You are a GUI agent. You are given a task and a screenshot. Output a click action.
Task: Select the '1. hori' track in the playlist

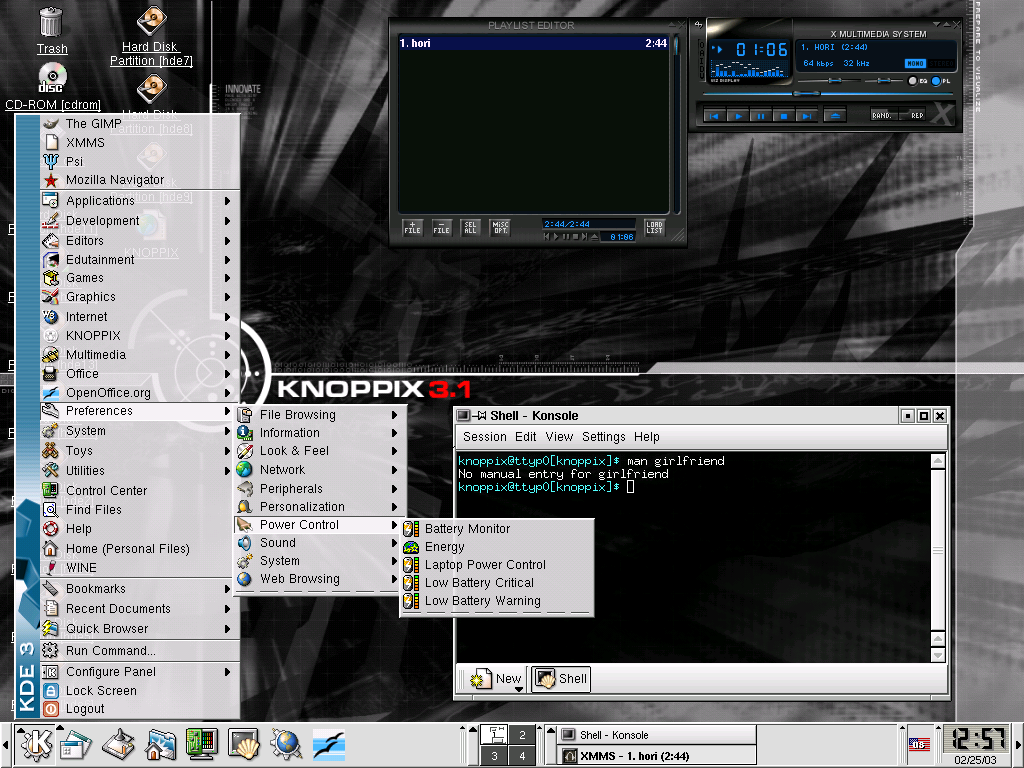coord(533,43)
